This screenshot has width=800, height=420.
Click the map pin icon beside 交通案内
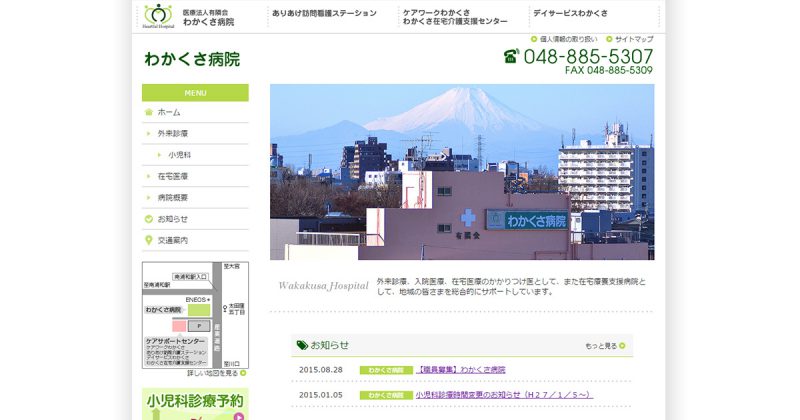pos(148,240)
